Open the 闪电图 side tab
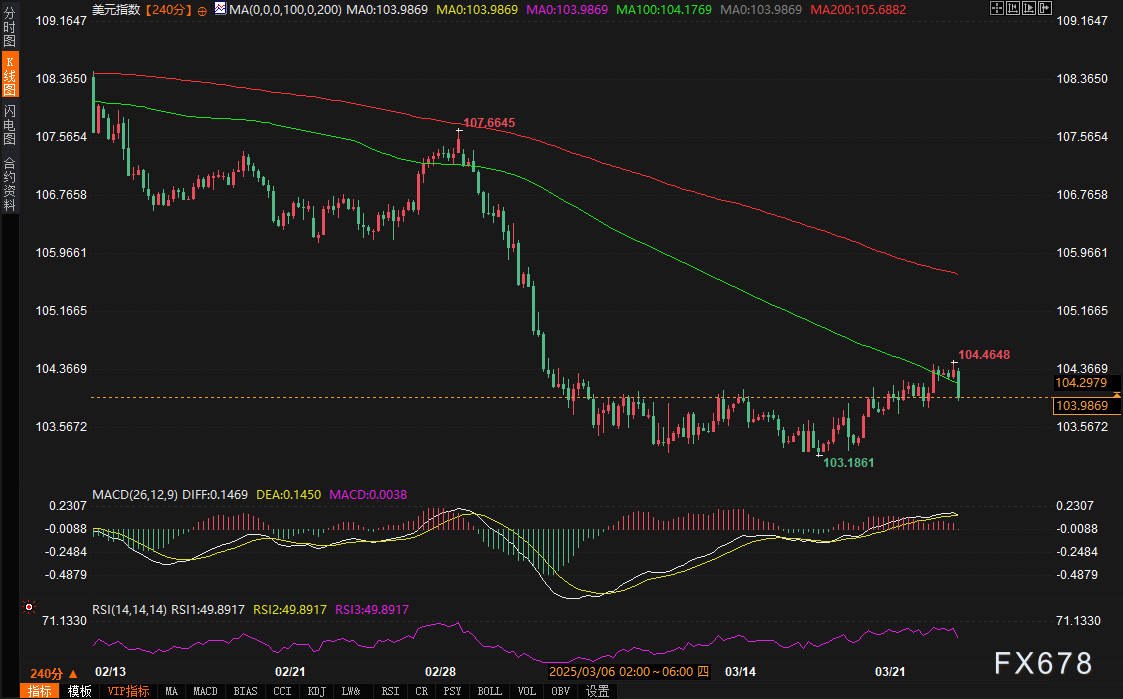This screenshot has height=699, width=1123. (10, 125)
